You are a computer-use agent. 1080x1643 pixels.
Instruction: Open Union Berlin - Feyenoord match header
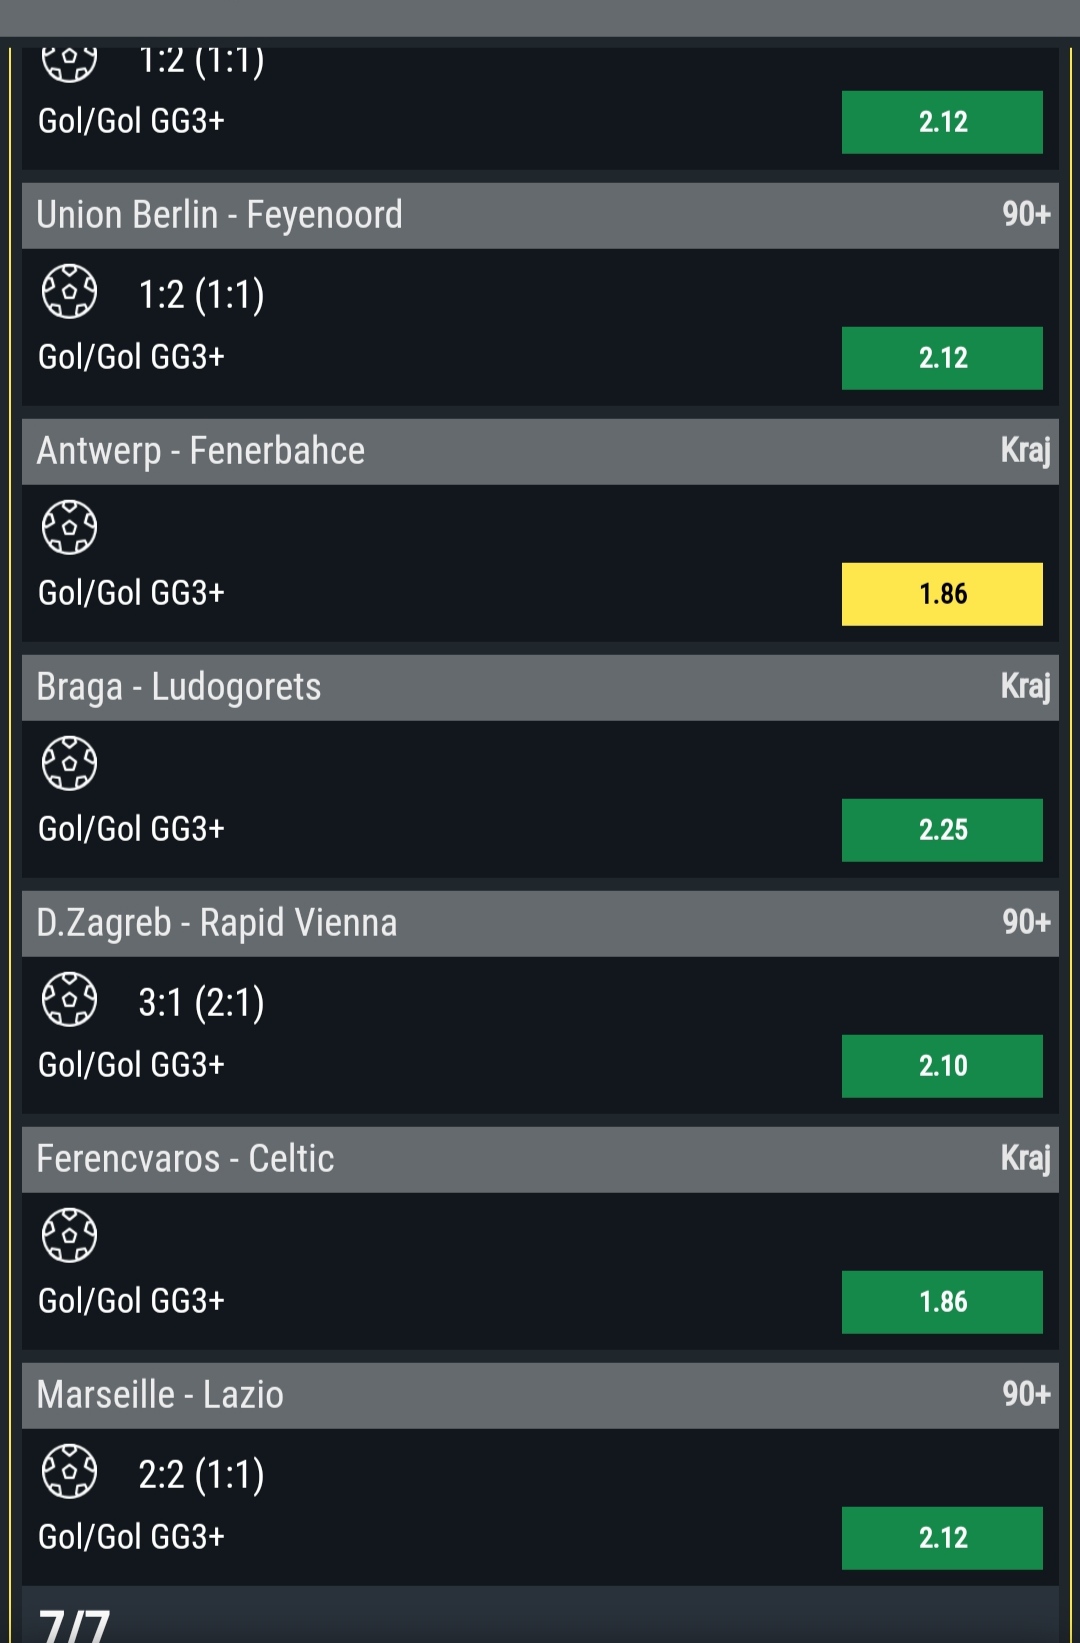[x=220, y=215]
